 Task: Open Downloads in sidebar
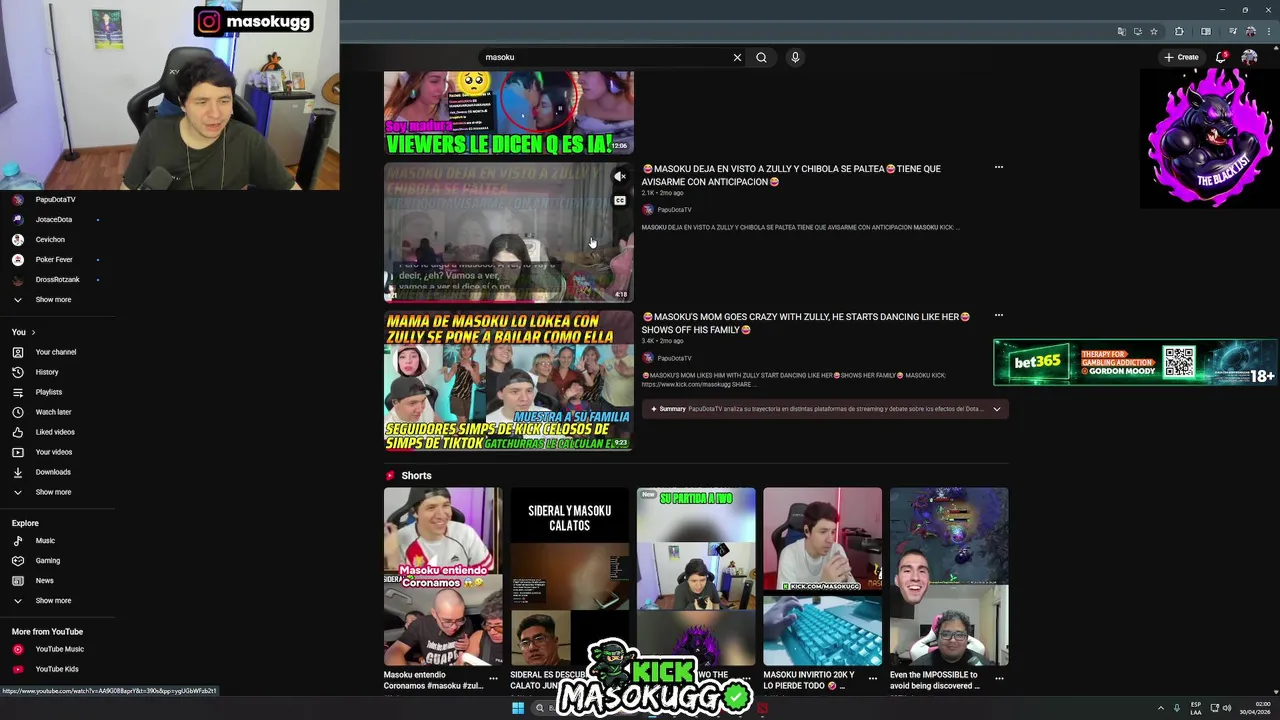coord(53,472)
